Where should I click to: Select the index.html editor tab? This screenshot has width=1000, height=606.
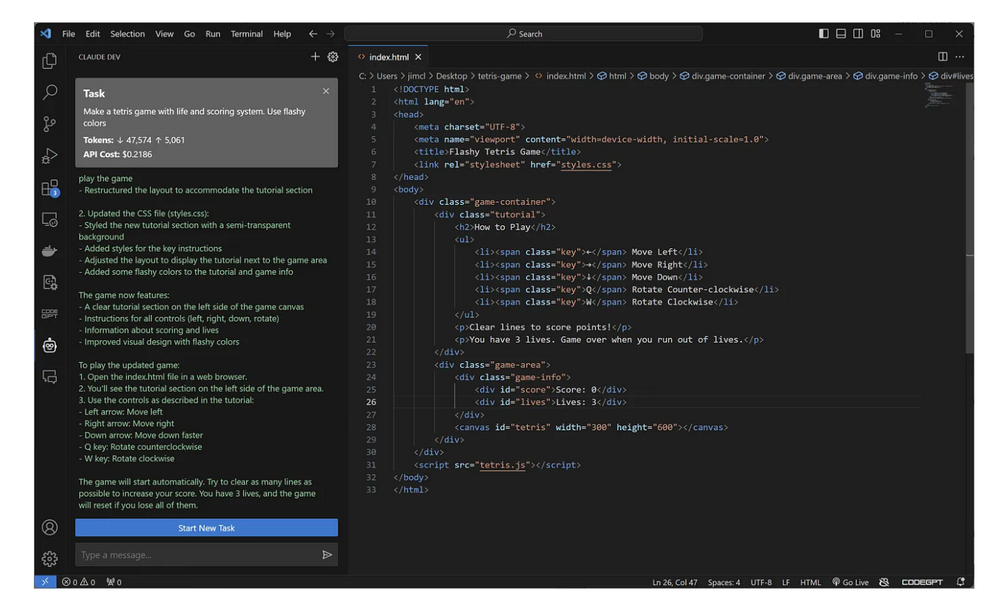tap(387, 57)
